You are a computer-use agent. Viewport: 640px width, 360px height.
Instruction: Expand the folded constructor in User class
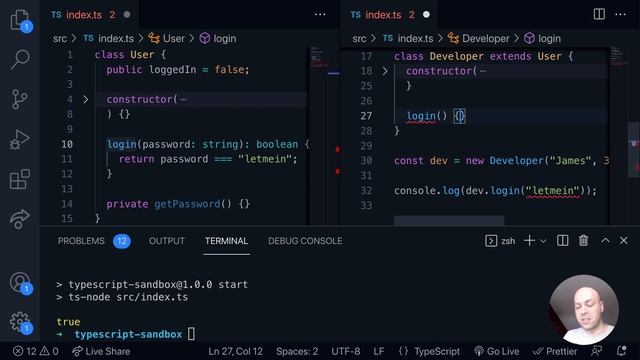pos(85,99)
